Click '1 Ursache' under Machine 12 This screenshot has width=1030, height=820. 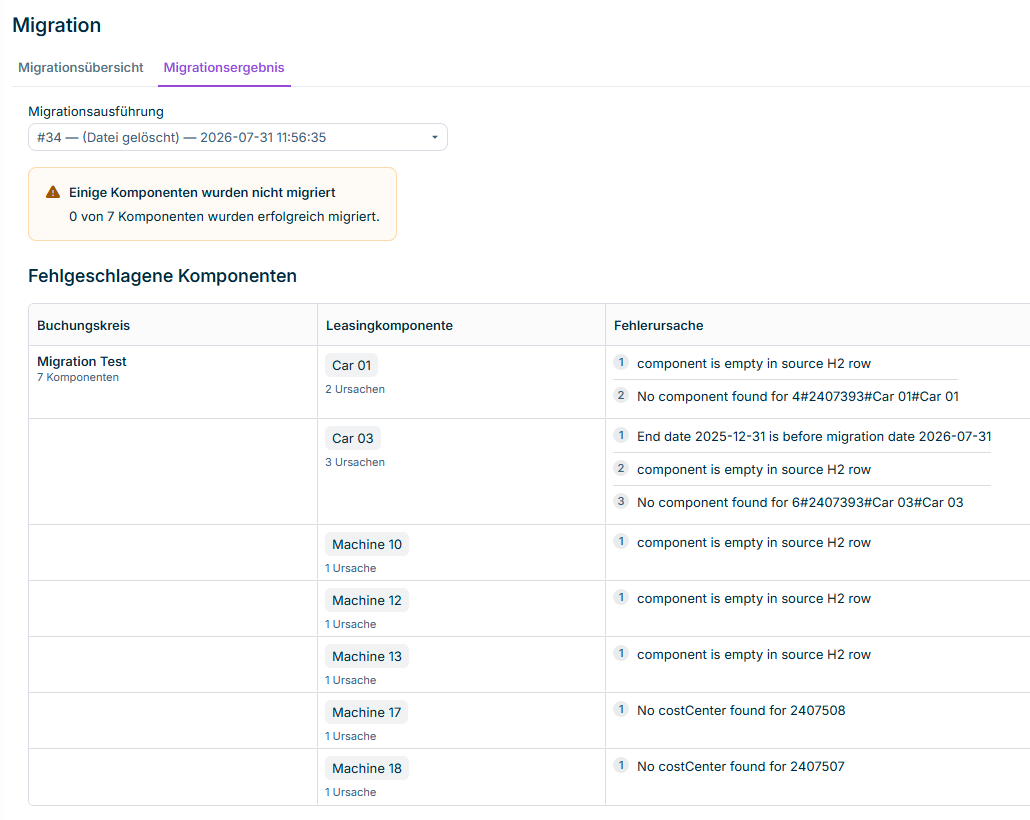coord(351,624)
